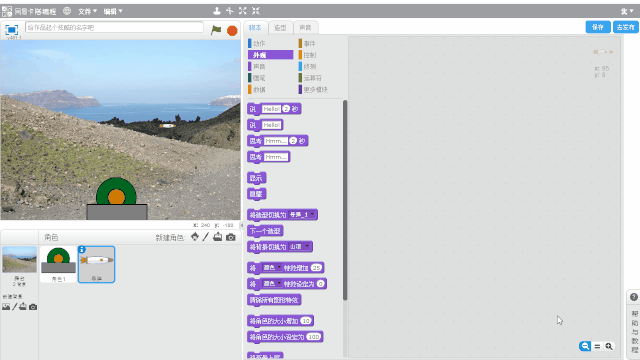Screen dimensions: 640x360
Task: Click the 去发布 publish button
Action: 626,27
